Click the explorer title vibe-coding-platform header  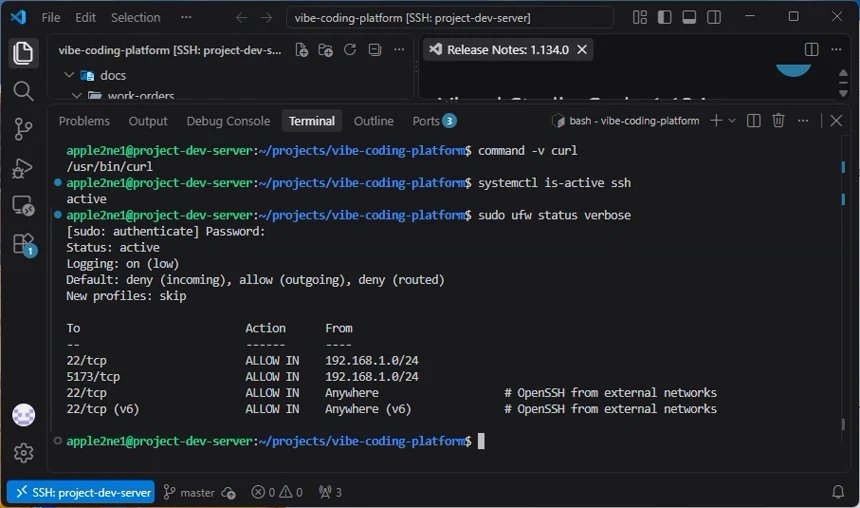(x=169, y=50)
